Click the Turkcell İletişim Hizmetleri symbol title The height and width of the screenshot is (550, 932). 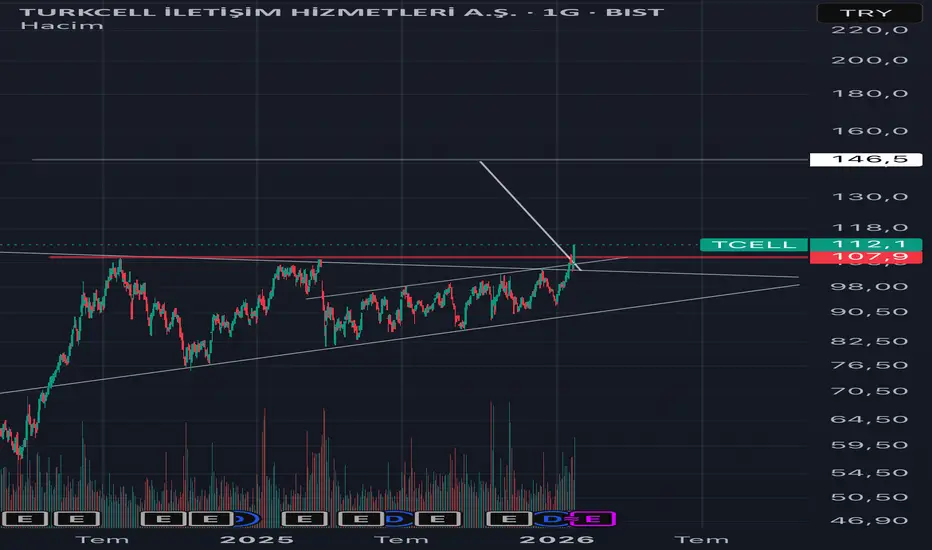[342, 11]
